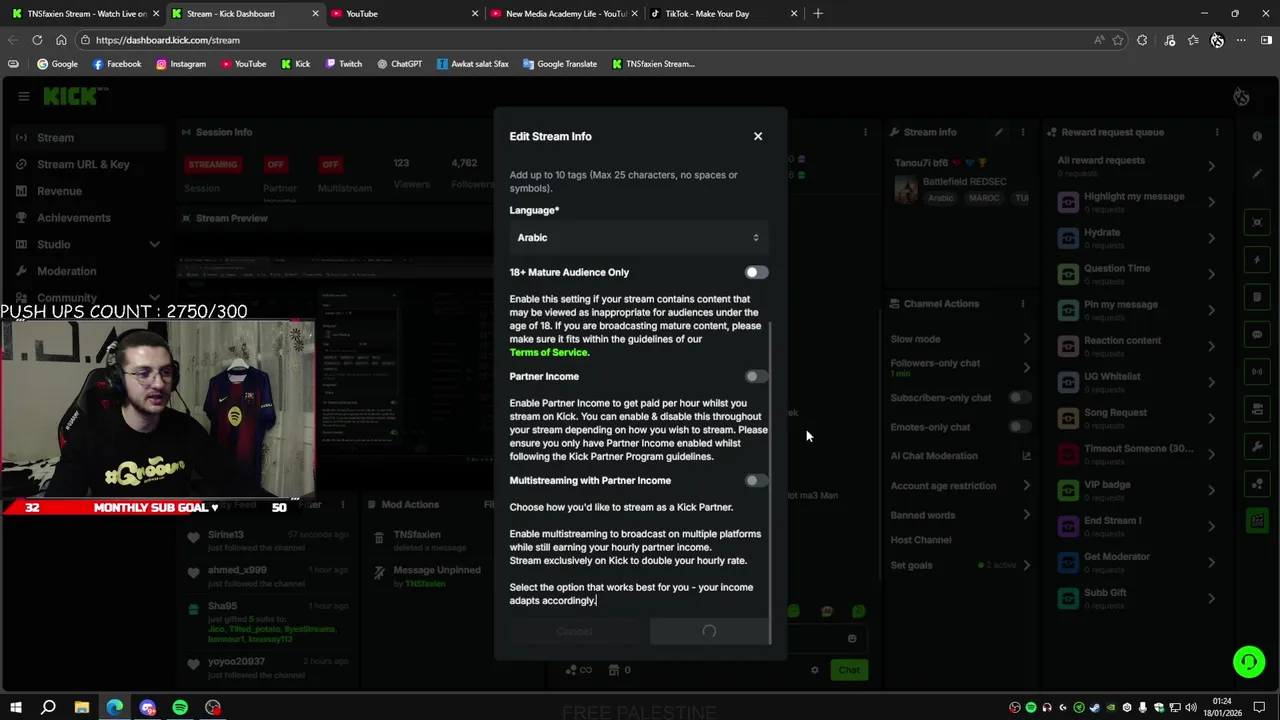This screenshot has height=720, width=1280.
Task: Toggle Emotes-only chat switch
Action: click(x=1019, y=427)
